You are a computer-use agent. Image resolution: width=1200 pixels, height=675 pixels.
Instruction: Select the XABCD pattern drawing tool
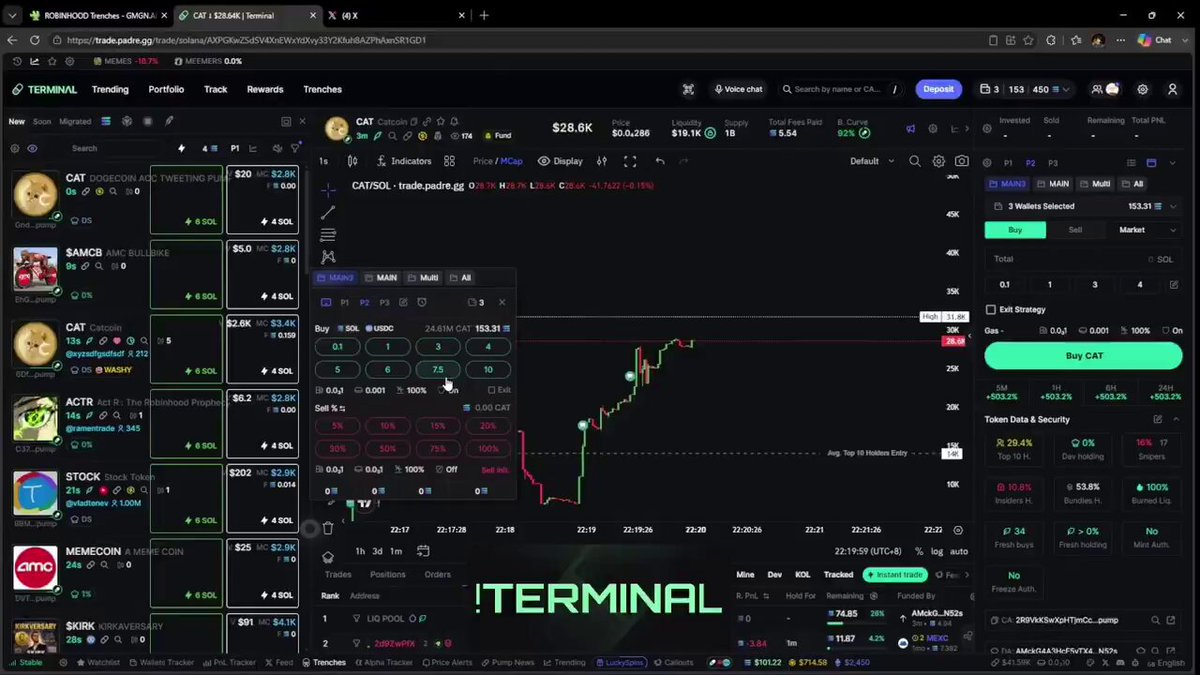328,257
